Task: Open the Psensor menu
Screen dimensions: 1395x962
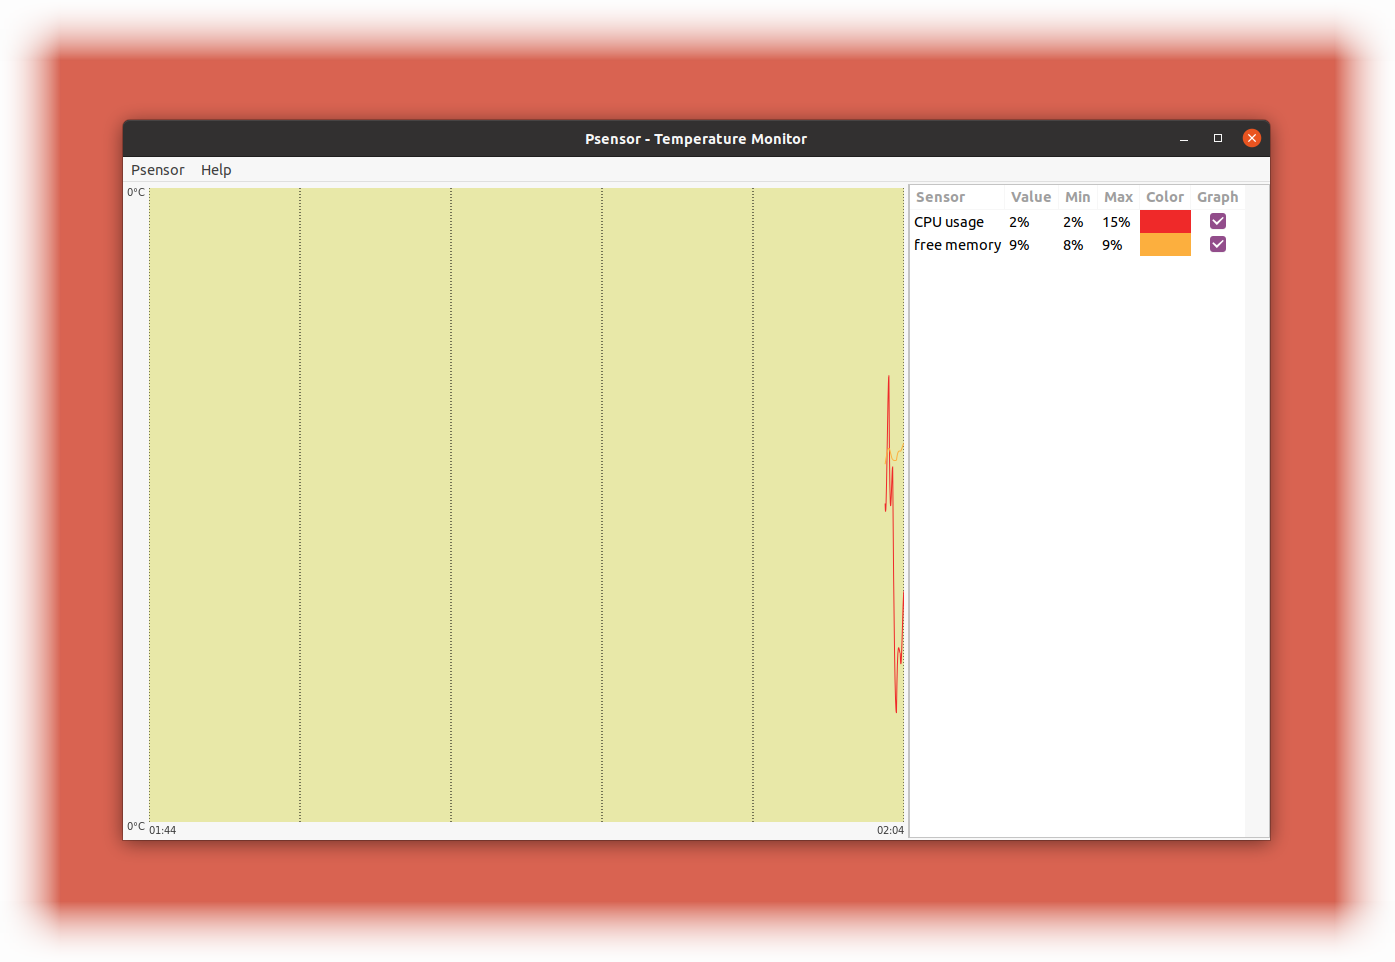Action: pyautogui.click(x=158, y=170)
